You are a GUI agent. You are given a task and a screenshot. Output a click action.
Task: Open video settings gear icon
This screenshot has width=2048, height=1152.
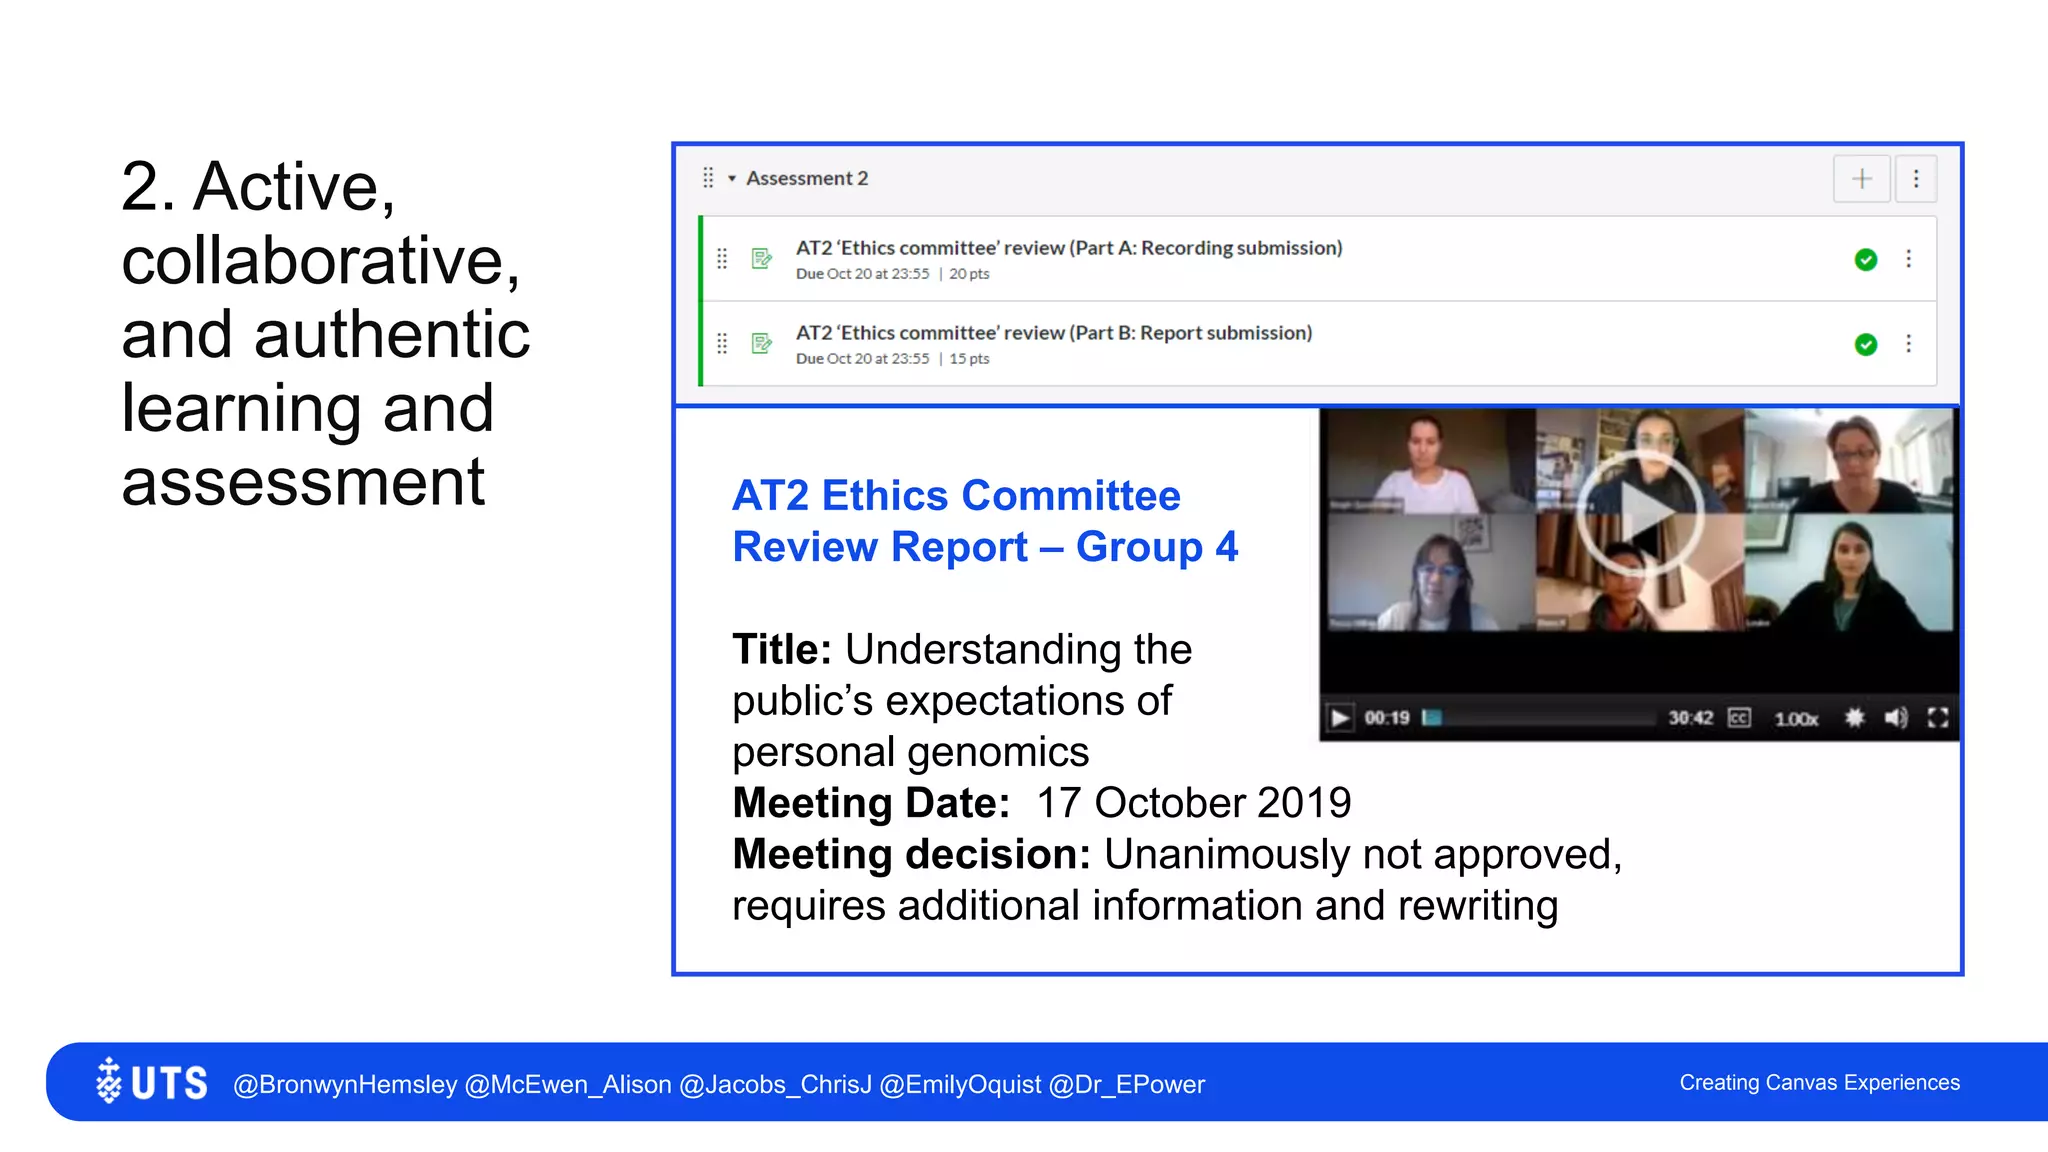point(1854,718)
